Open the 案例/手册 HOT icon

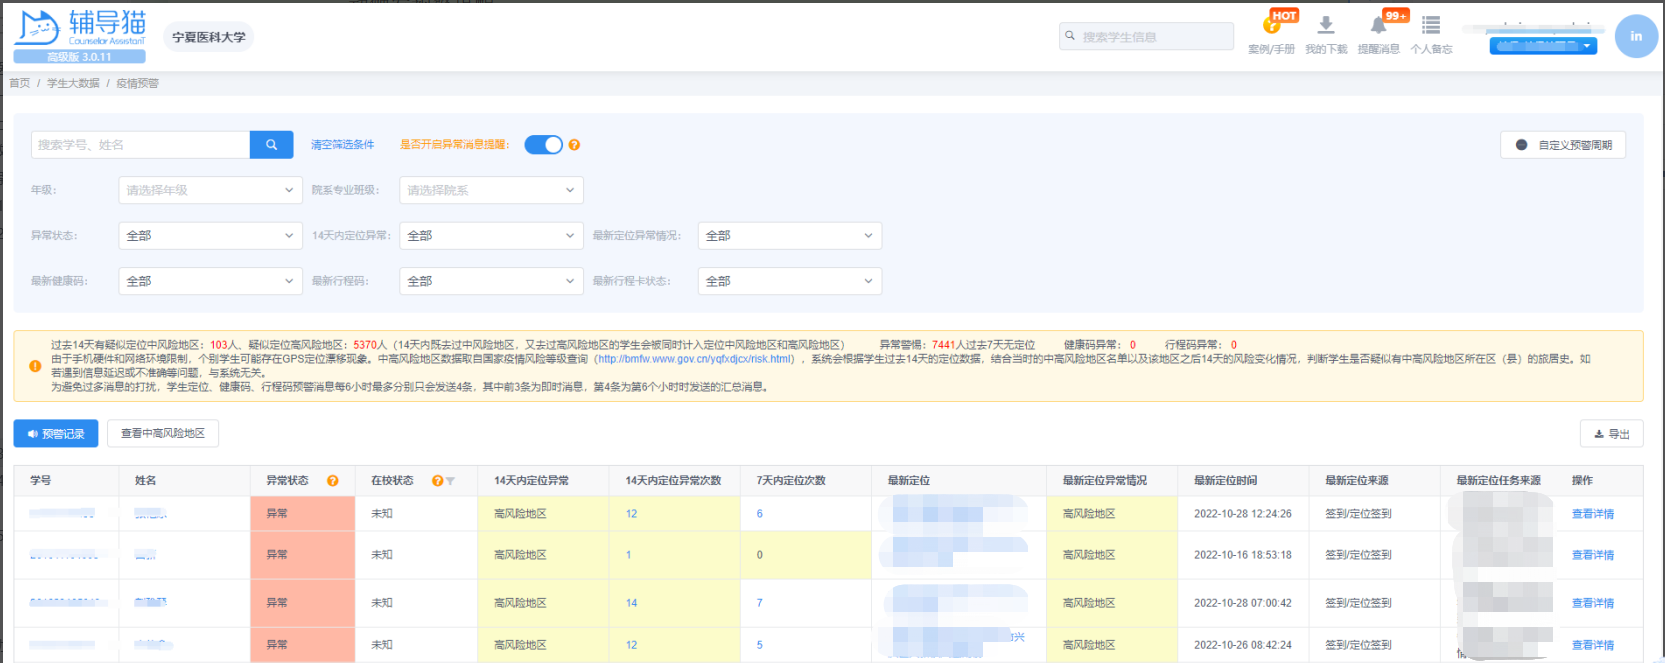pos(1272,26)
